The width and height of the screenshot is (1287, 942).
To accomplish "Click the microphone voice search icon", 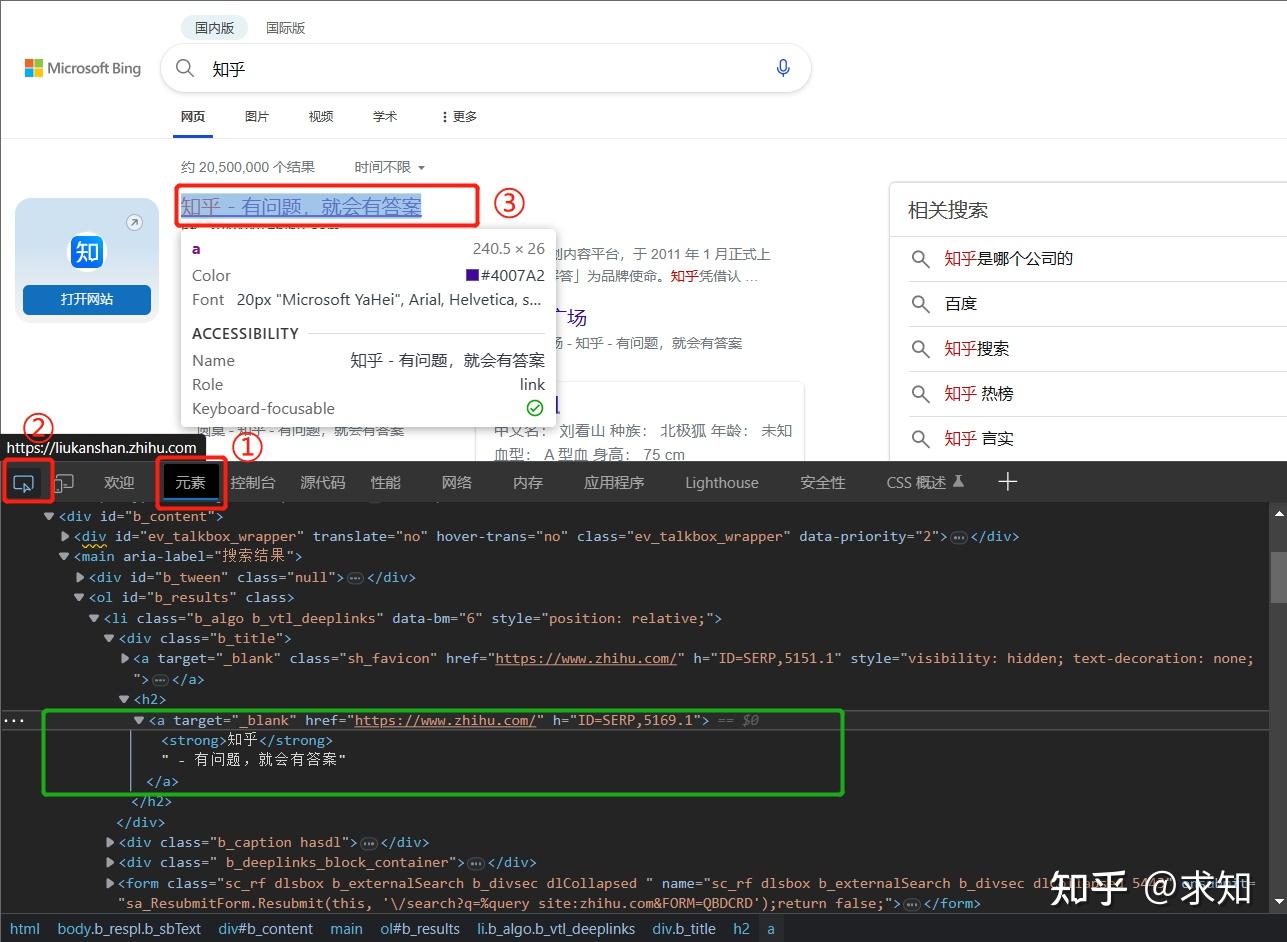I will click(x=783, y=68).
